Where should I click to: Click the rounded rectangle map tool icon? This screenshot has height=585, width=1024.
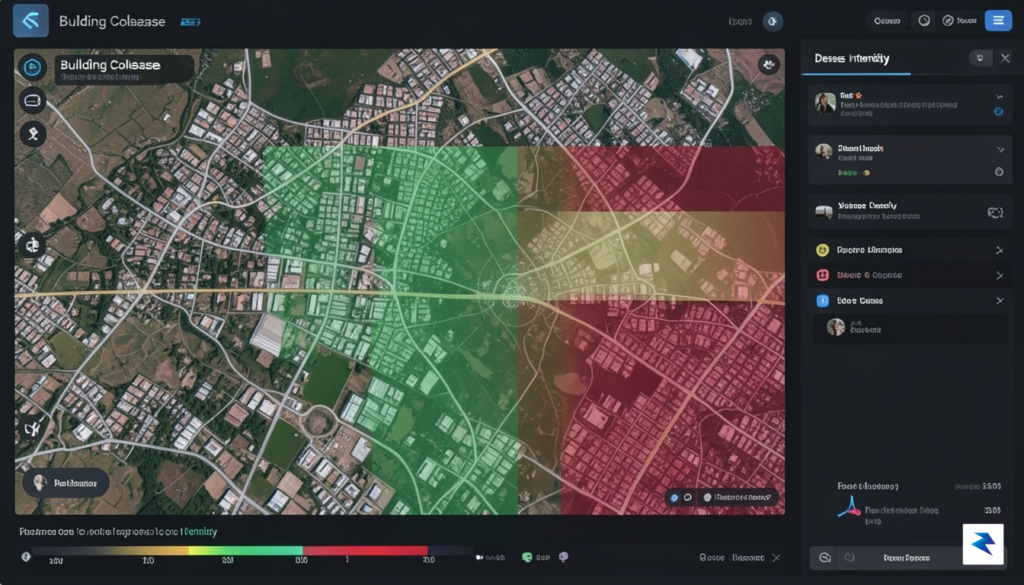click(32, 101)
